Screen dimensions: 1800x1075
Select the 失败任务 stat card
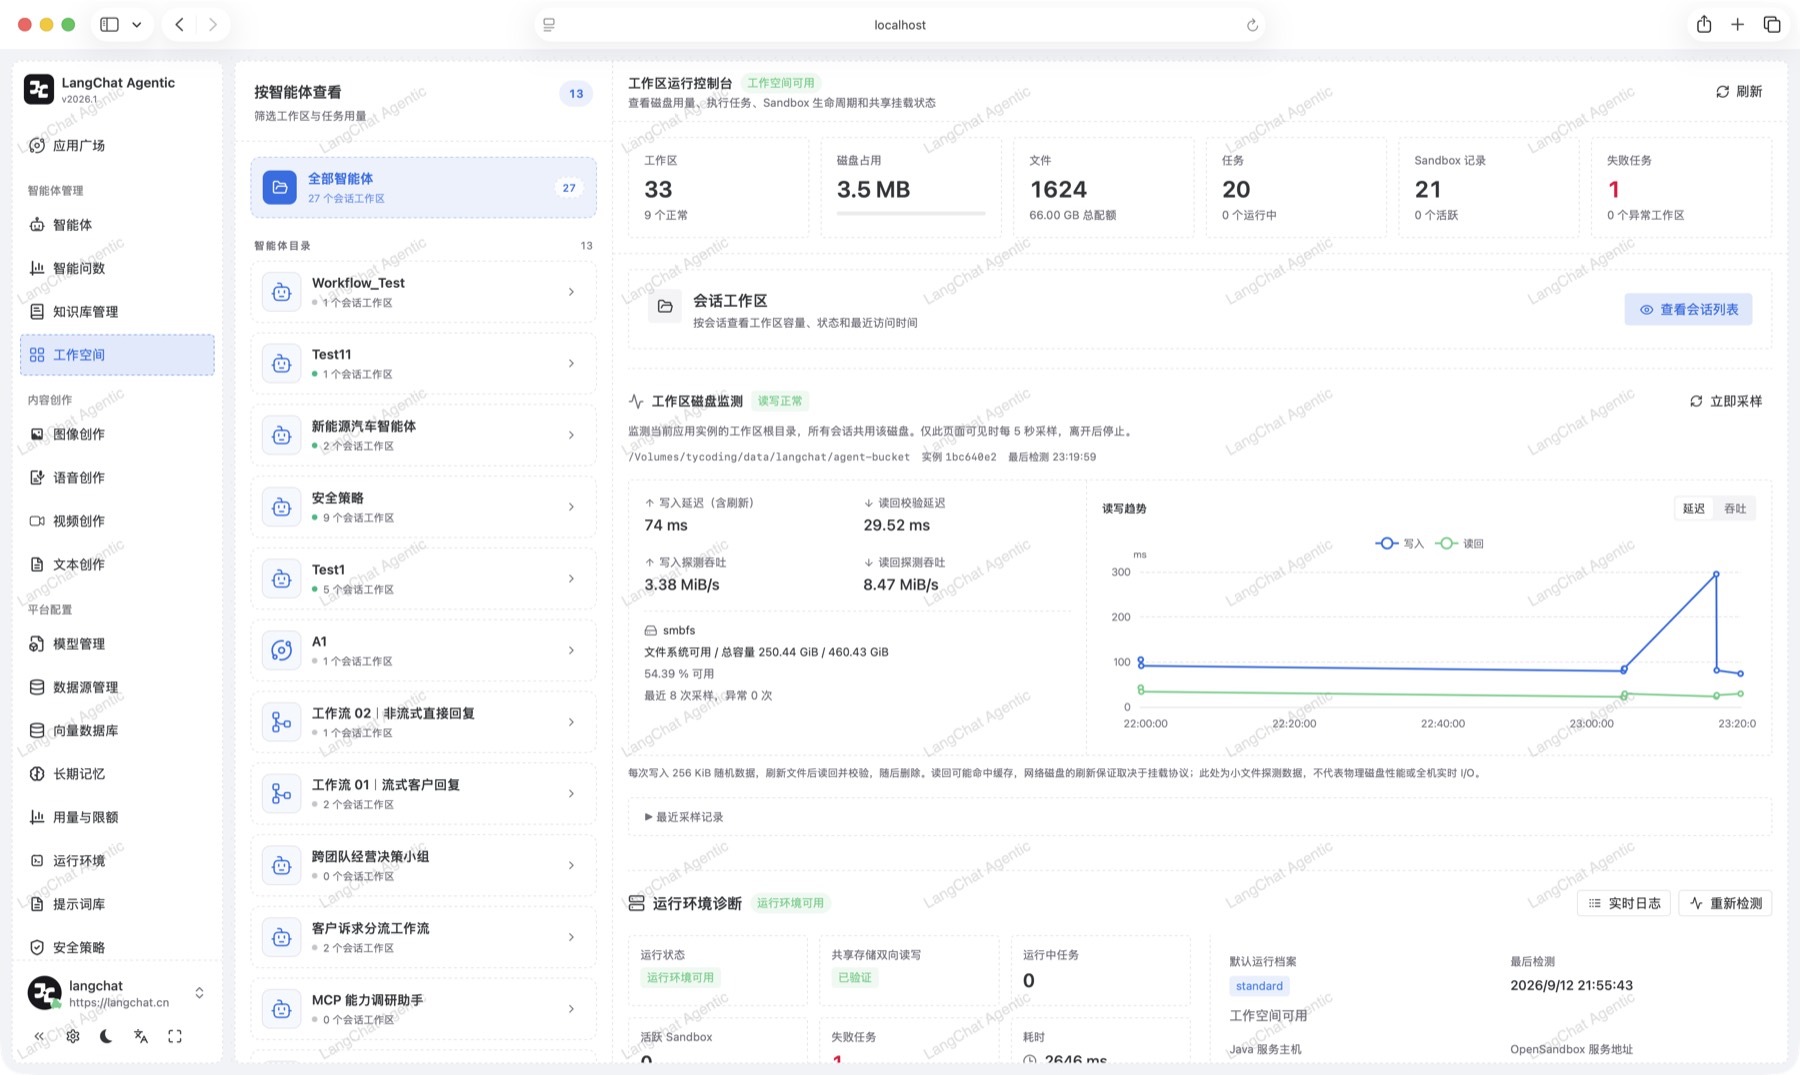[1682, 188]
